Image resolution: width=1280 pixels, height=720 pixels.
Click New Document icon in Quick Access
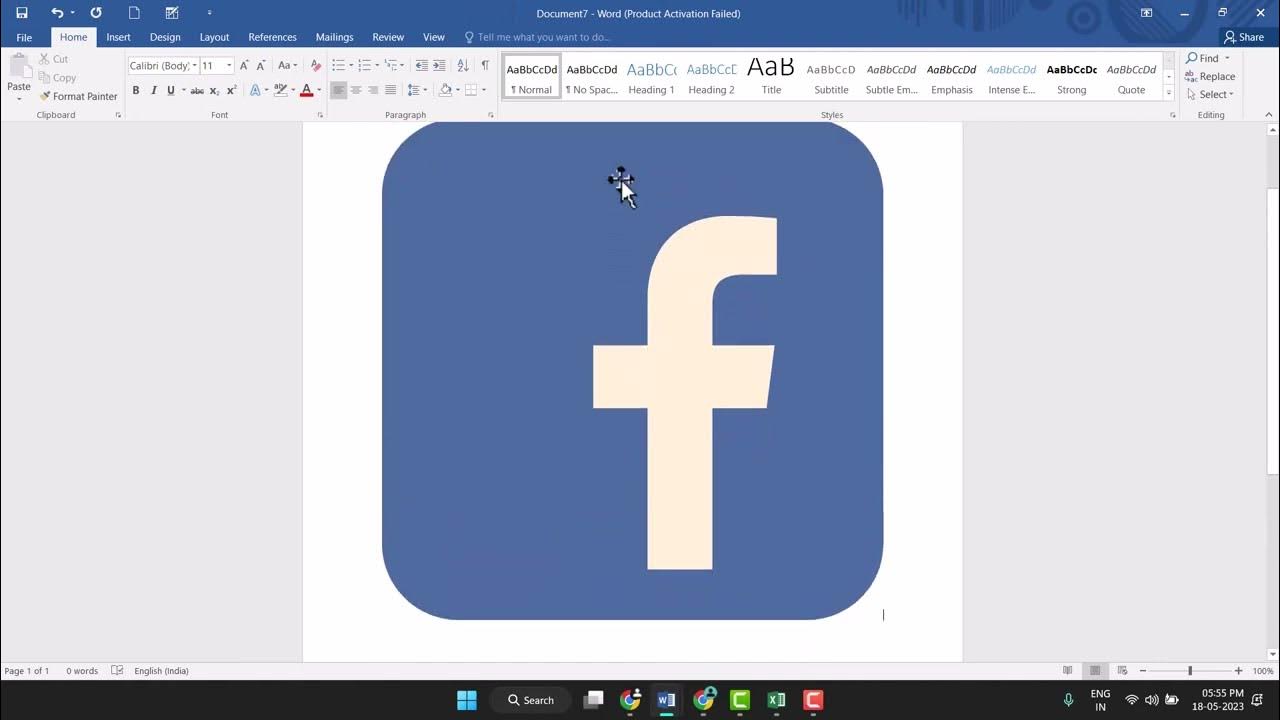pos(134,13)
